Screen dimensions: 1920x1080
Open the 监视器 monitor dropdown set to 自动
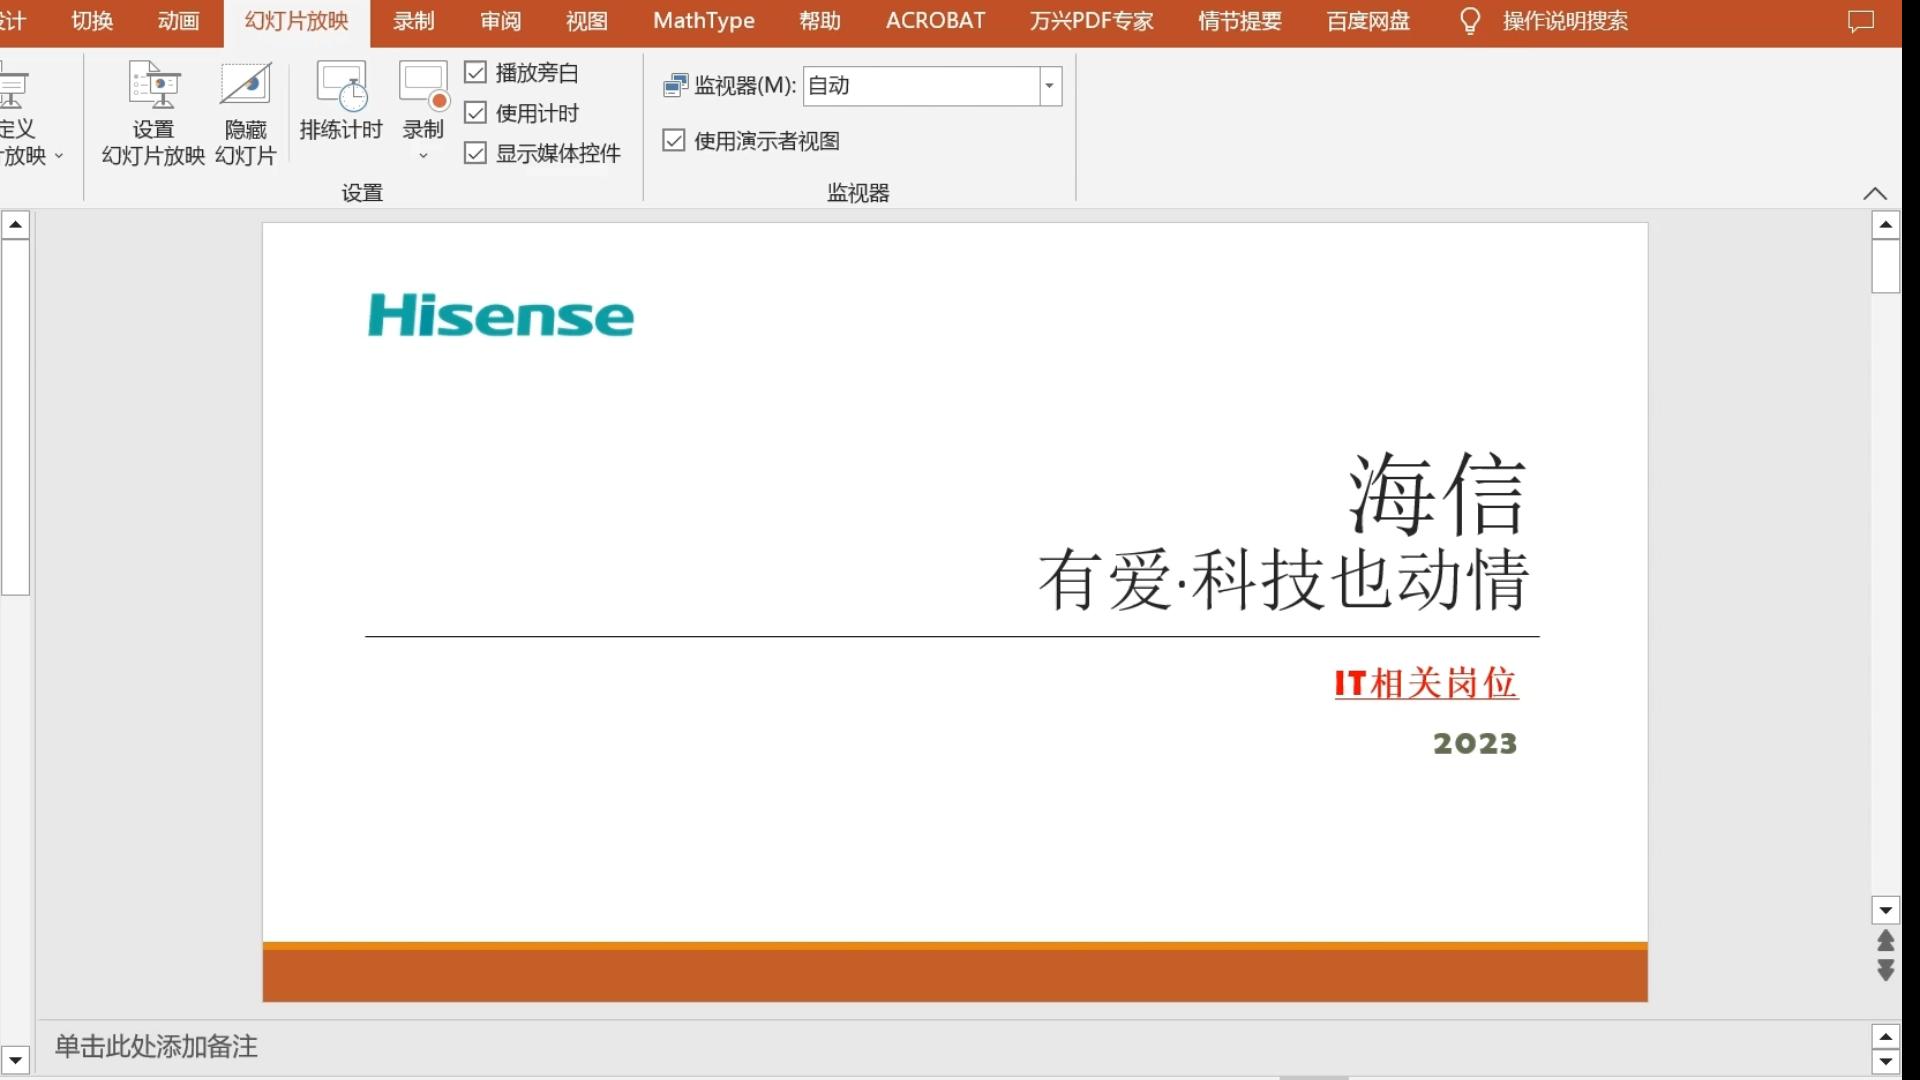click(1049, 86)
